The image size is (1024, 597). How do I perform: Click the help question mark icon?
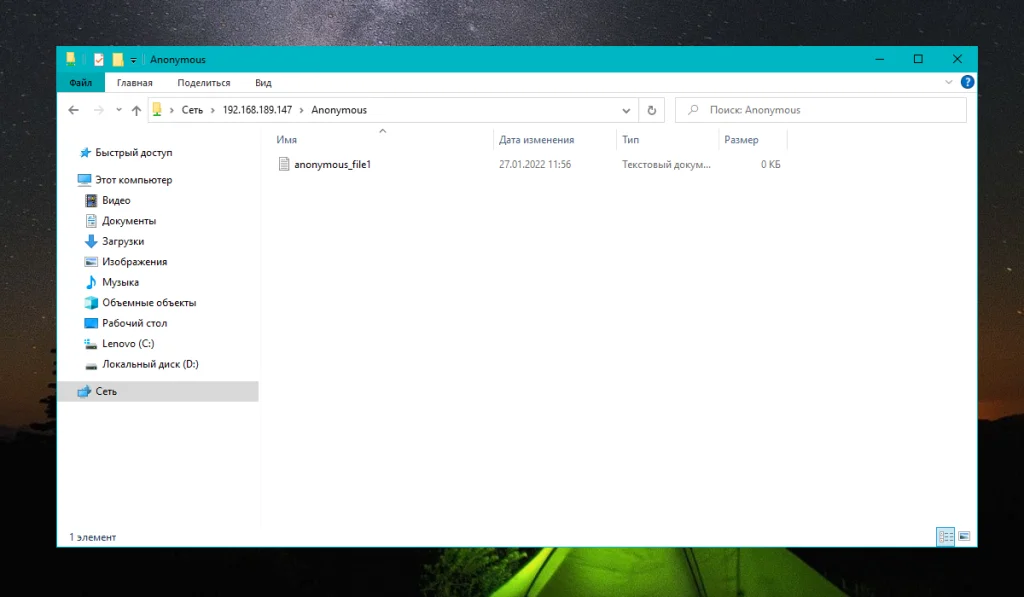[966, 82]
